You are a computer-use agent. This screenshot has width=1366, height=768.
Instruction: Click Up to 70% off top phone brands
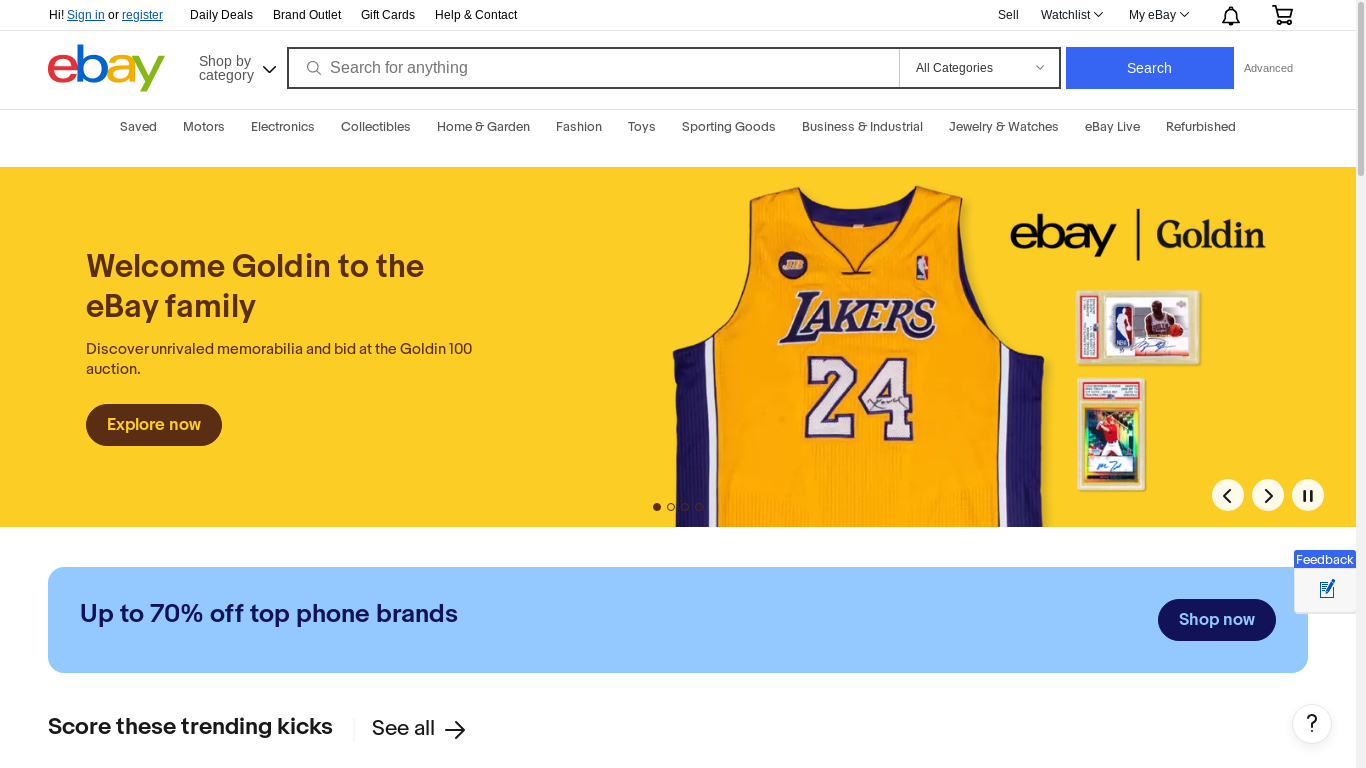tap(269, 614)
